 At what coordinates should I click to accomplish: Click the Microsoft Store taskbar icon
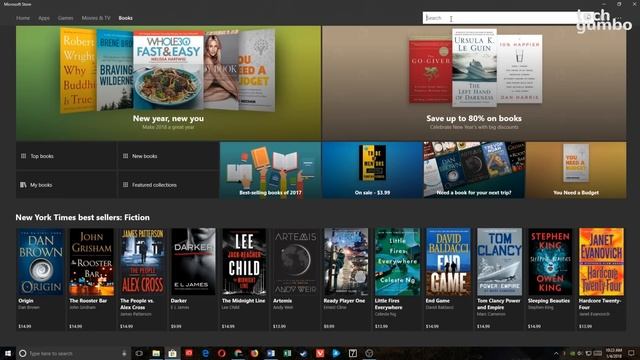172,353
